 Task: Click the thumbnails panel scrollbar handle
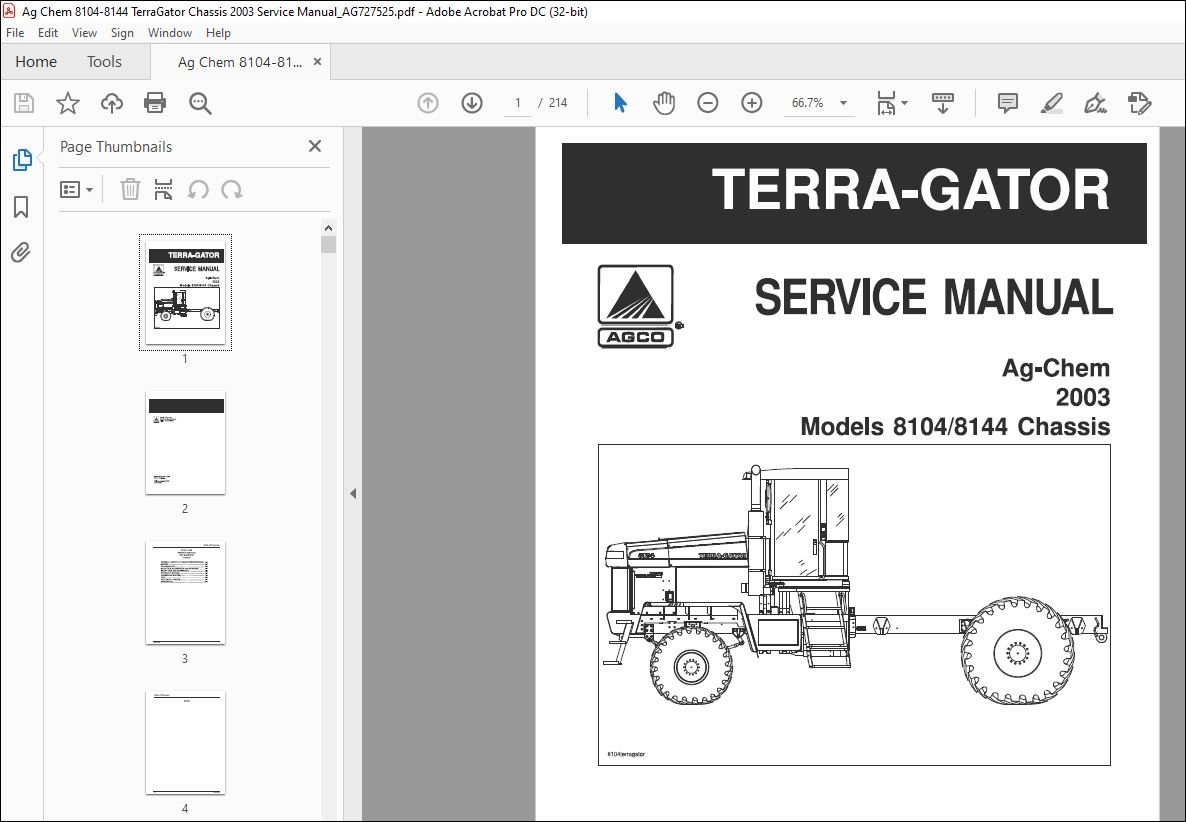328,245
